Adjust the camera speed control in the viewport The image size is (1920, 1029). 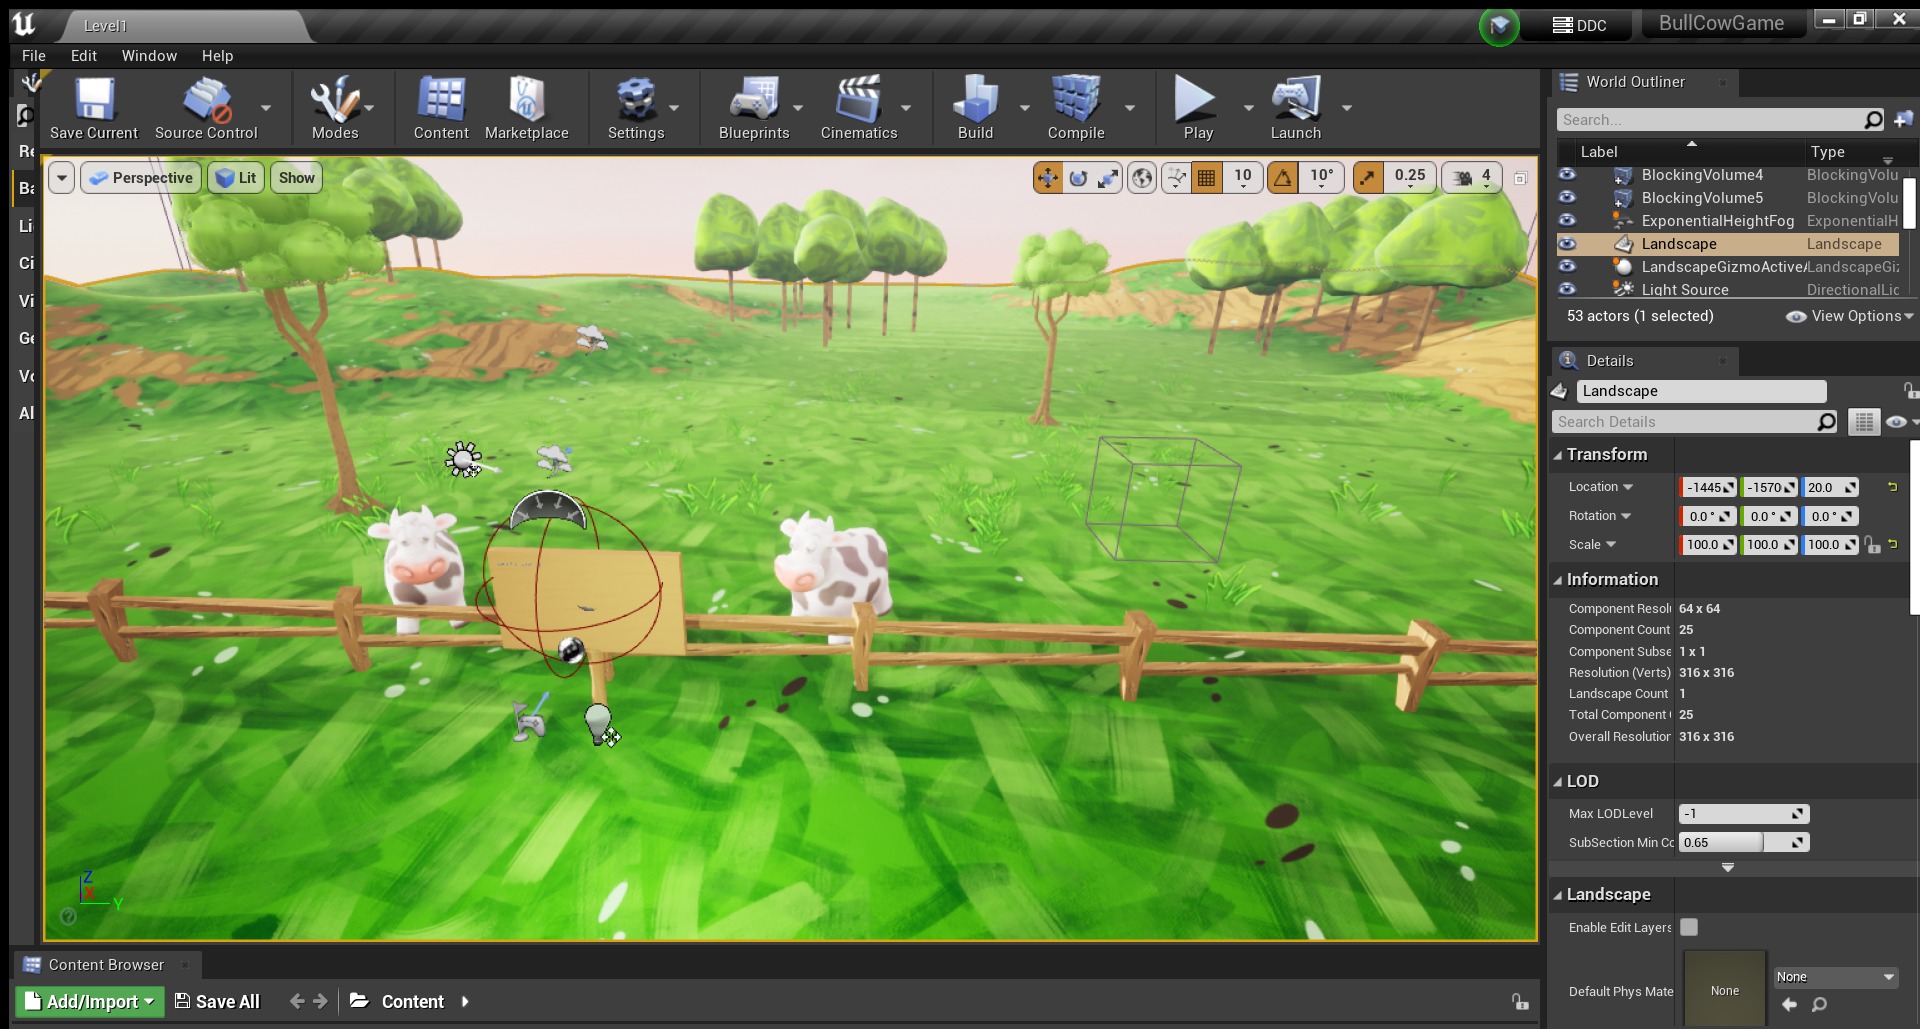pos(1472,177)
